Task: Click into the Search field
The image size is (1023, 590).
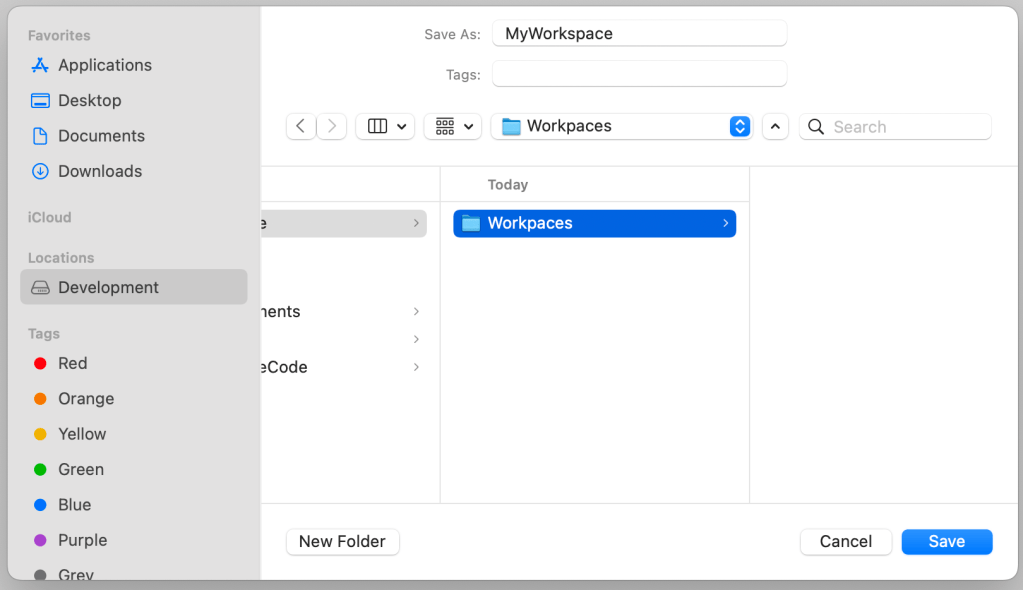Action: point(907,127)
